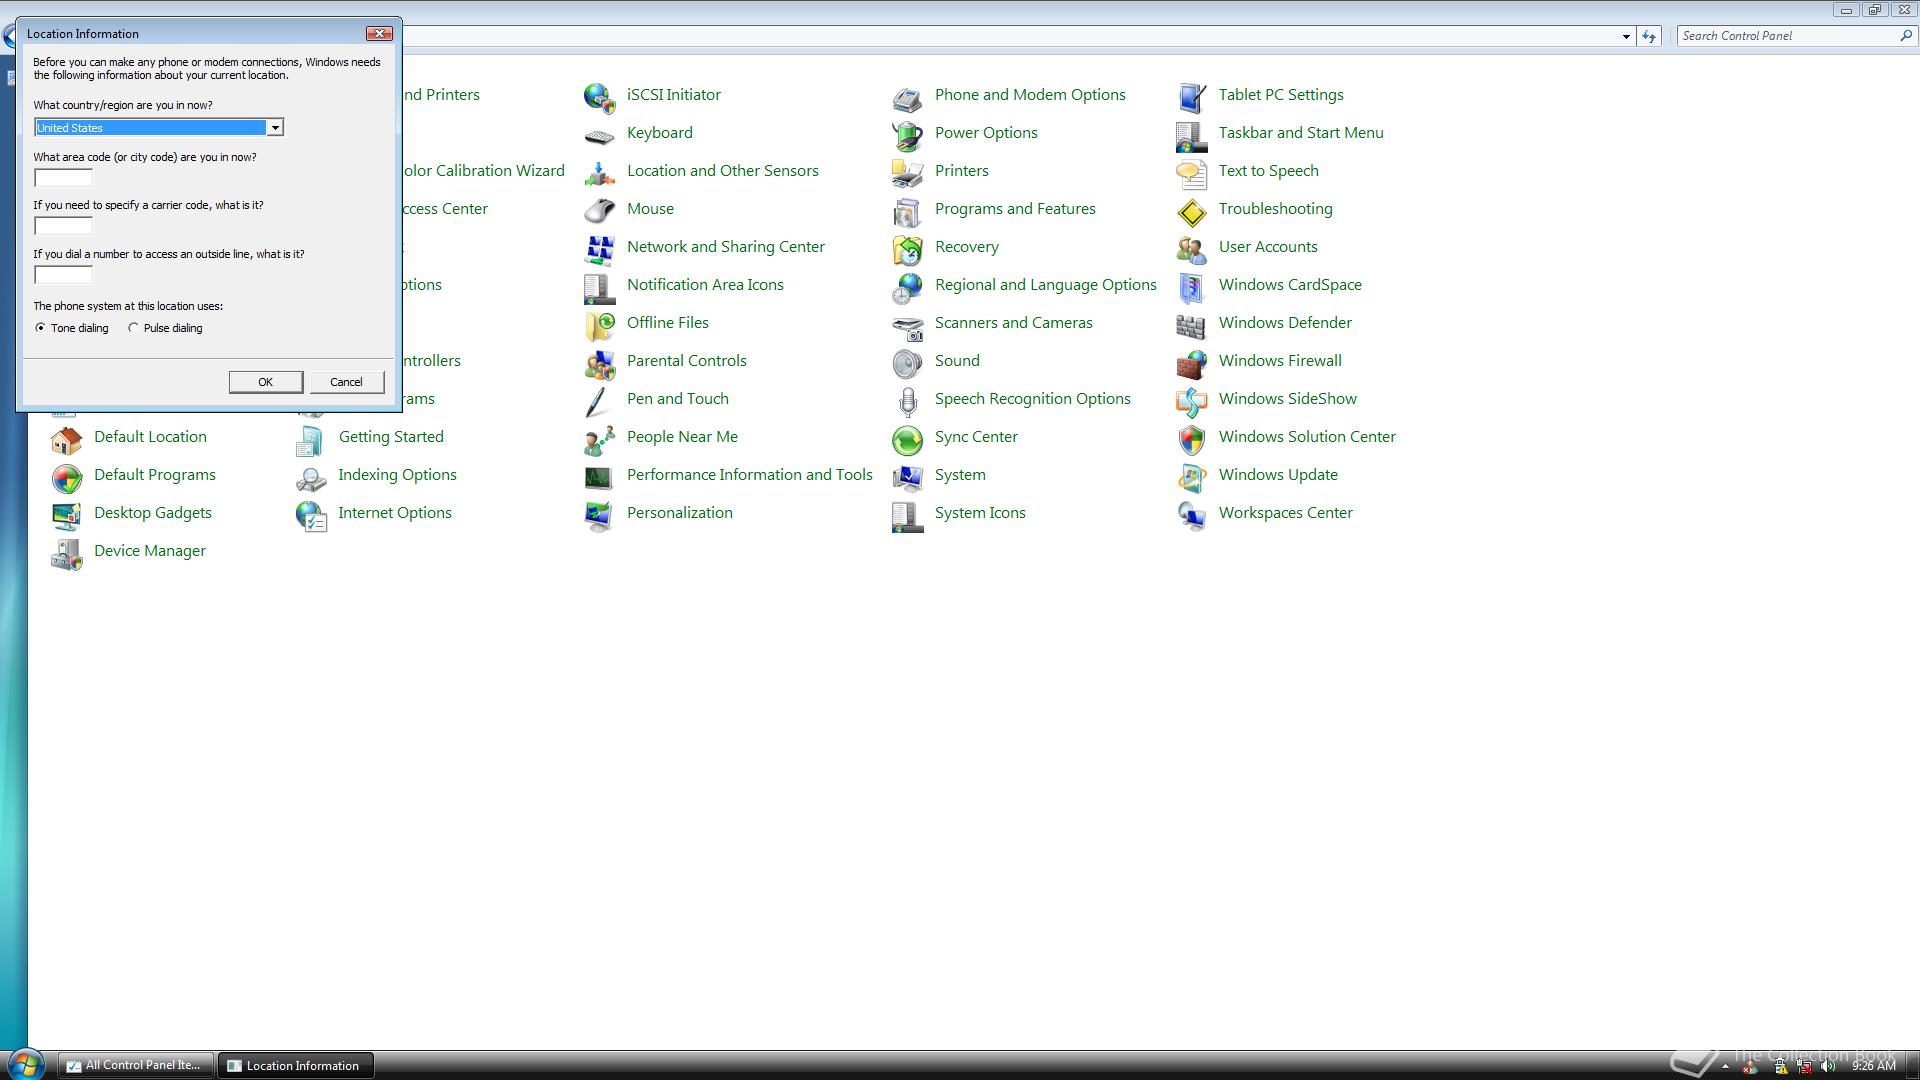Open the Scanners and Cameras link

(x=1014, y=322)
